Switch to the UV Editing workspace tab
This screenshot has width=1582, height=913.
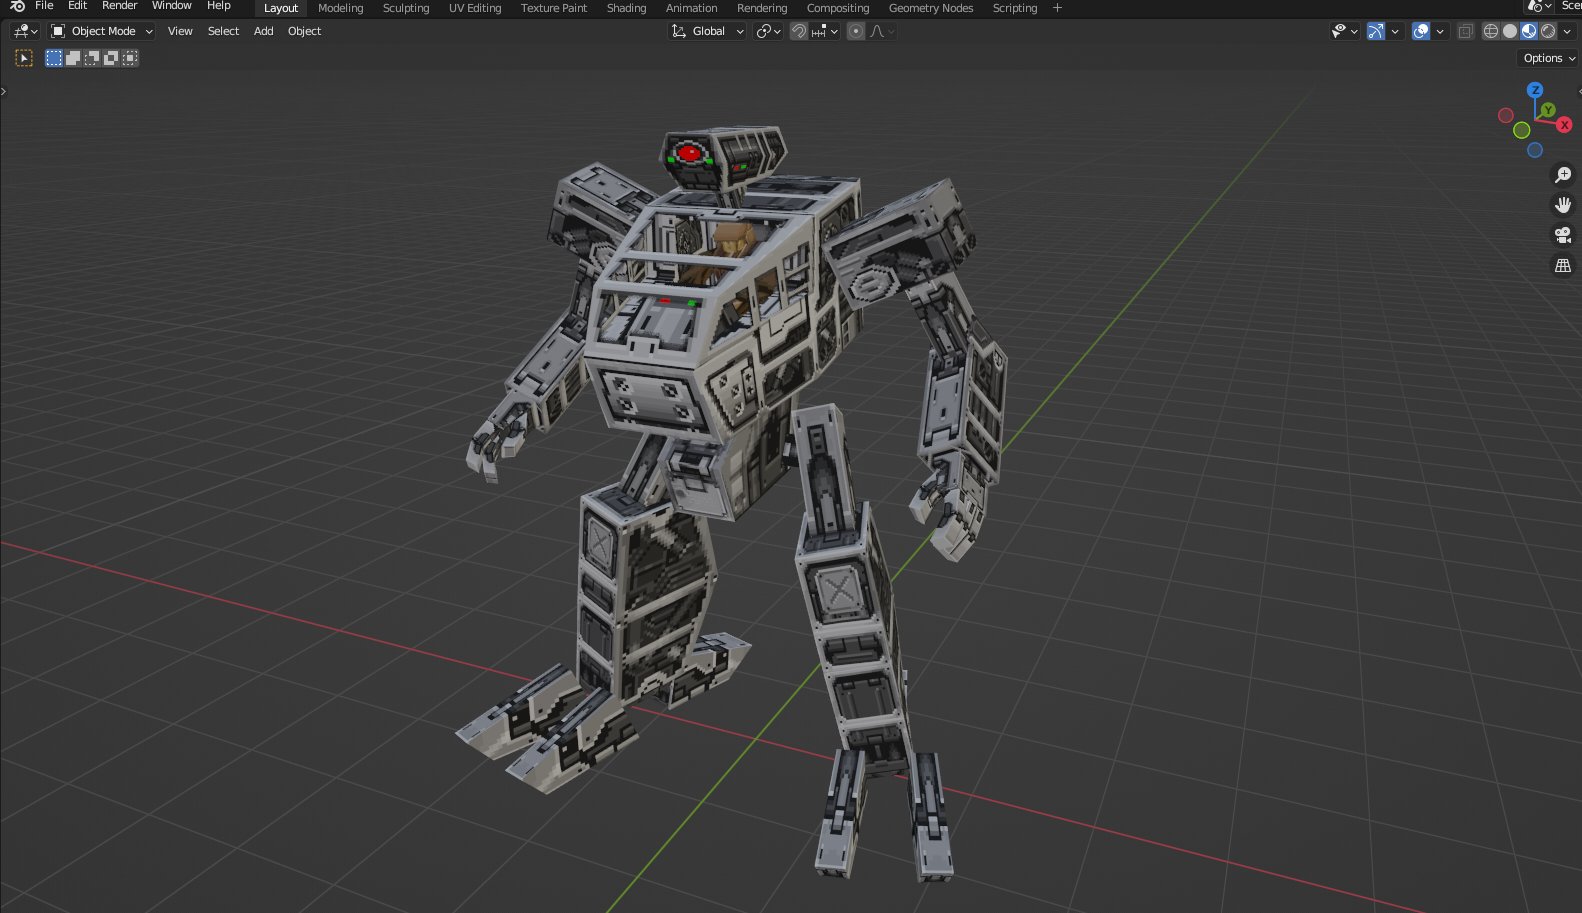[475, 8]
